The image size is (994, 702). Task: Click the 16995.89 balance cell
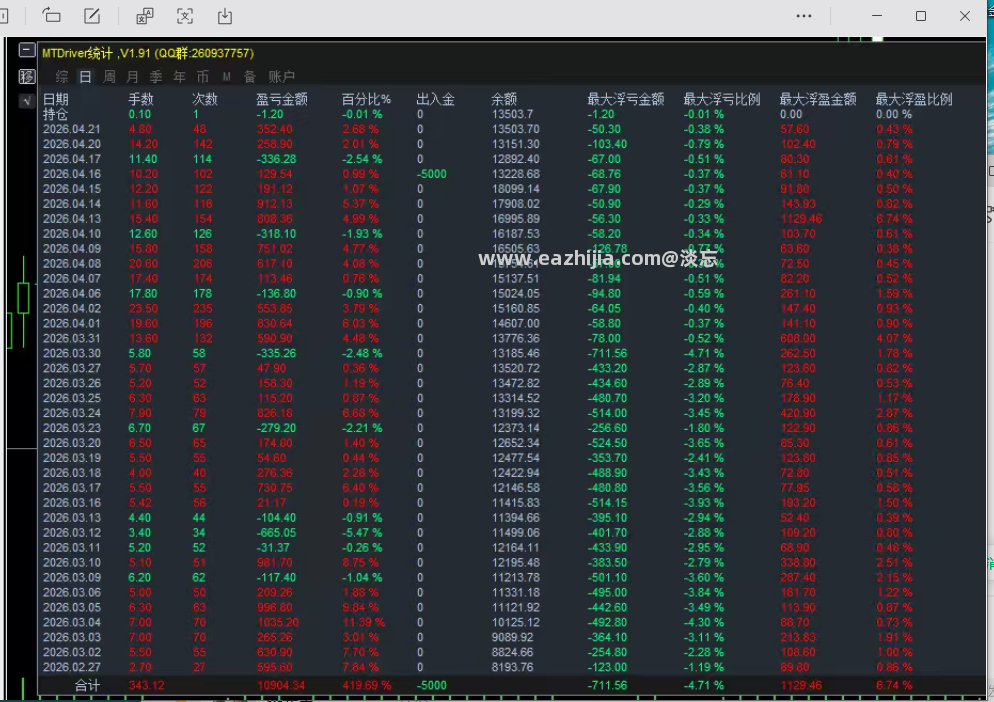click(x=516, y=219)
